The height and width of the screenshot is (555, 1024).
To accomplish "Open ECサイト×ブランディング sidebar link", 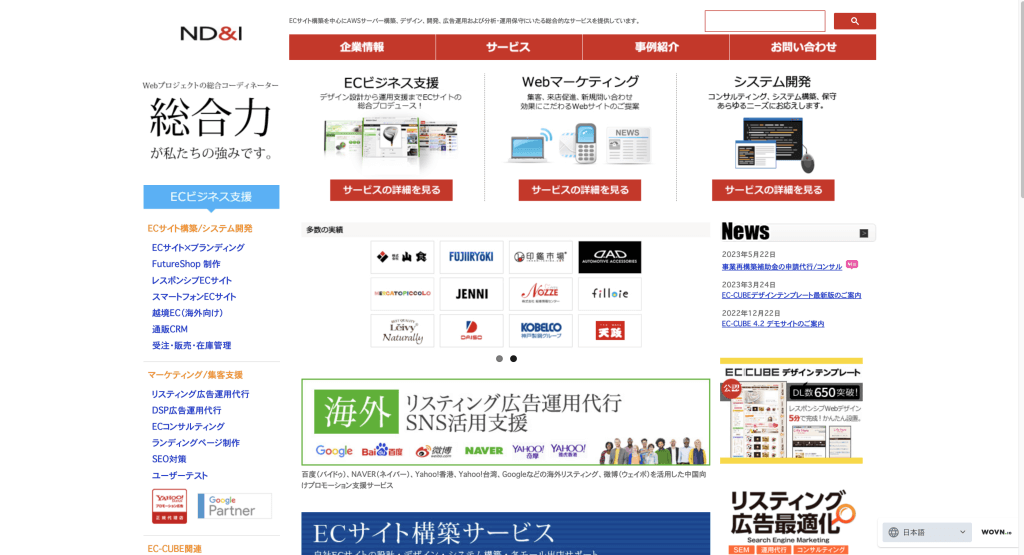I will [198, 247].
